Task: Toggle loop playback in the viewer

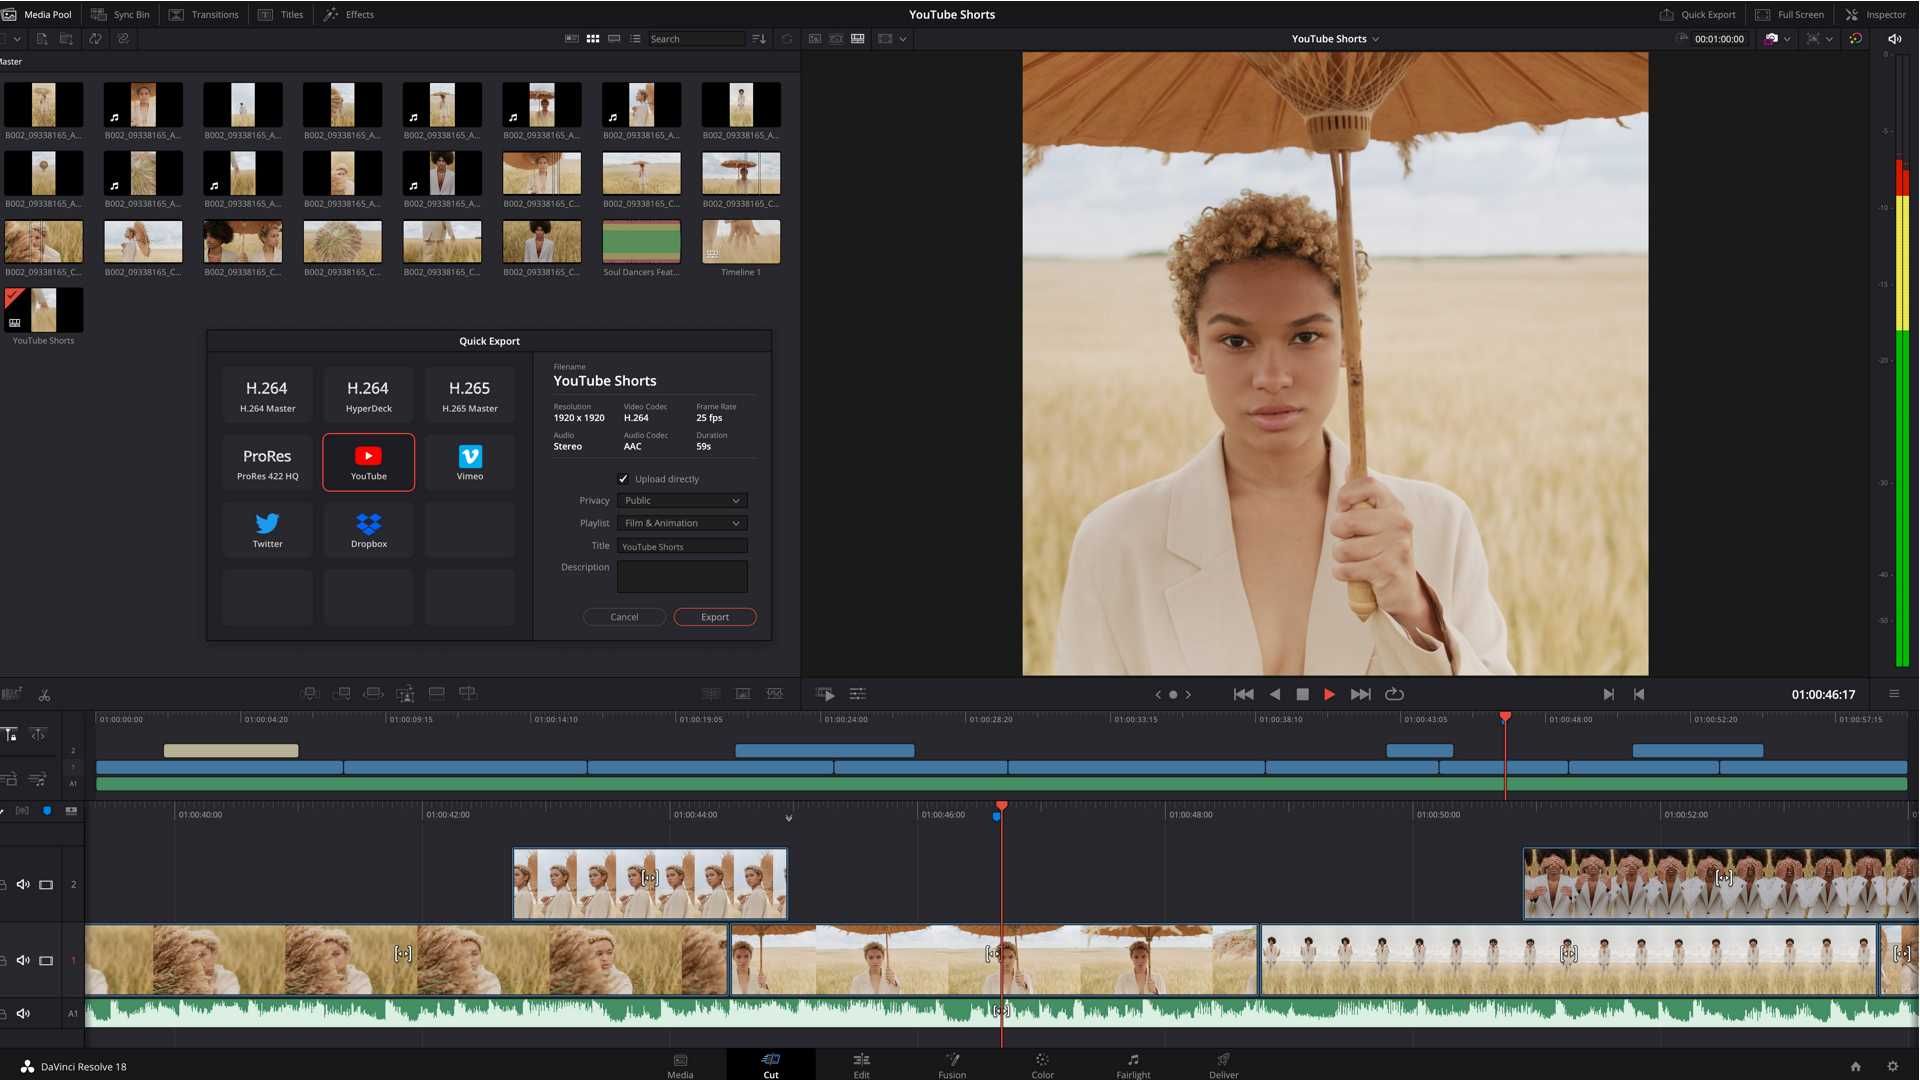Action: [x=1394, y=693]
